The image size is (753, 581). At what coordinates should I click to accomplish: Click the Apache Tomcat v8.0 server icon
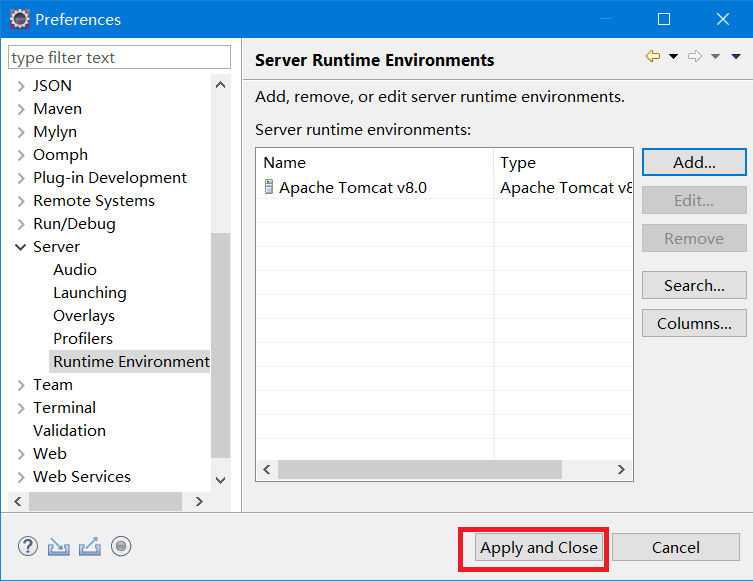point(268,187)
